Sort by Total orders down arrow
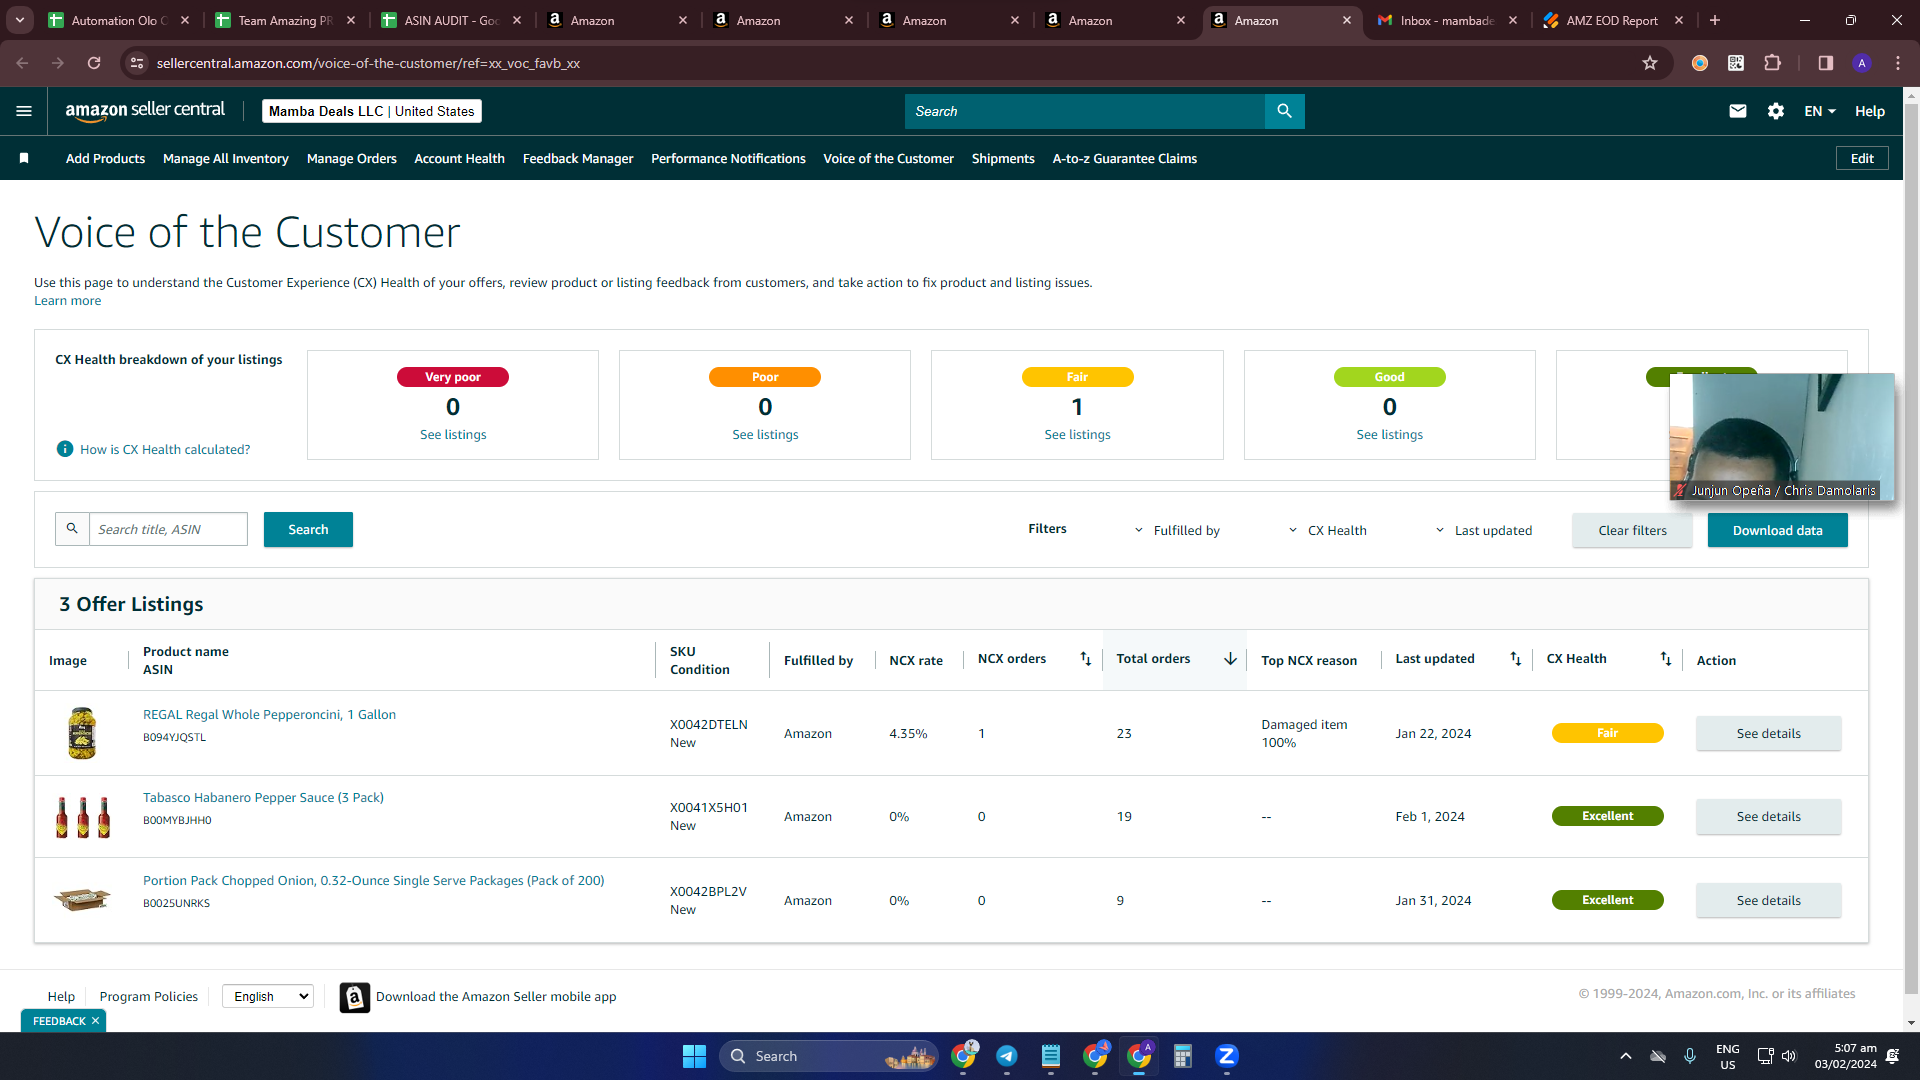 point(1230,659)
